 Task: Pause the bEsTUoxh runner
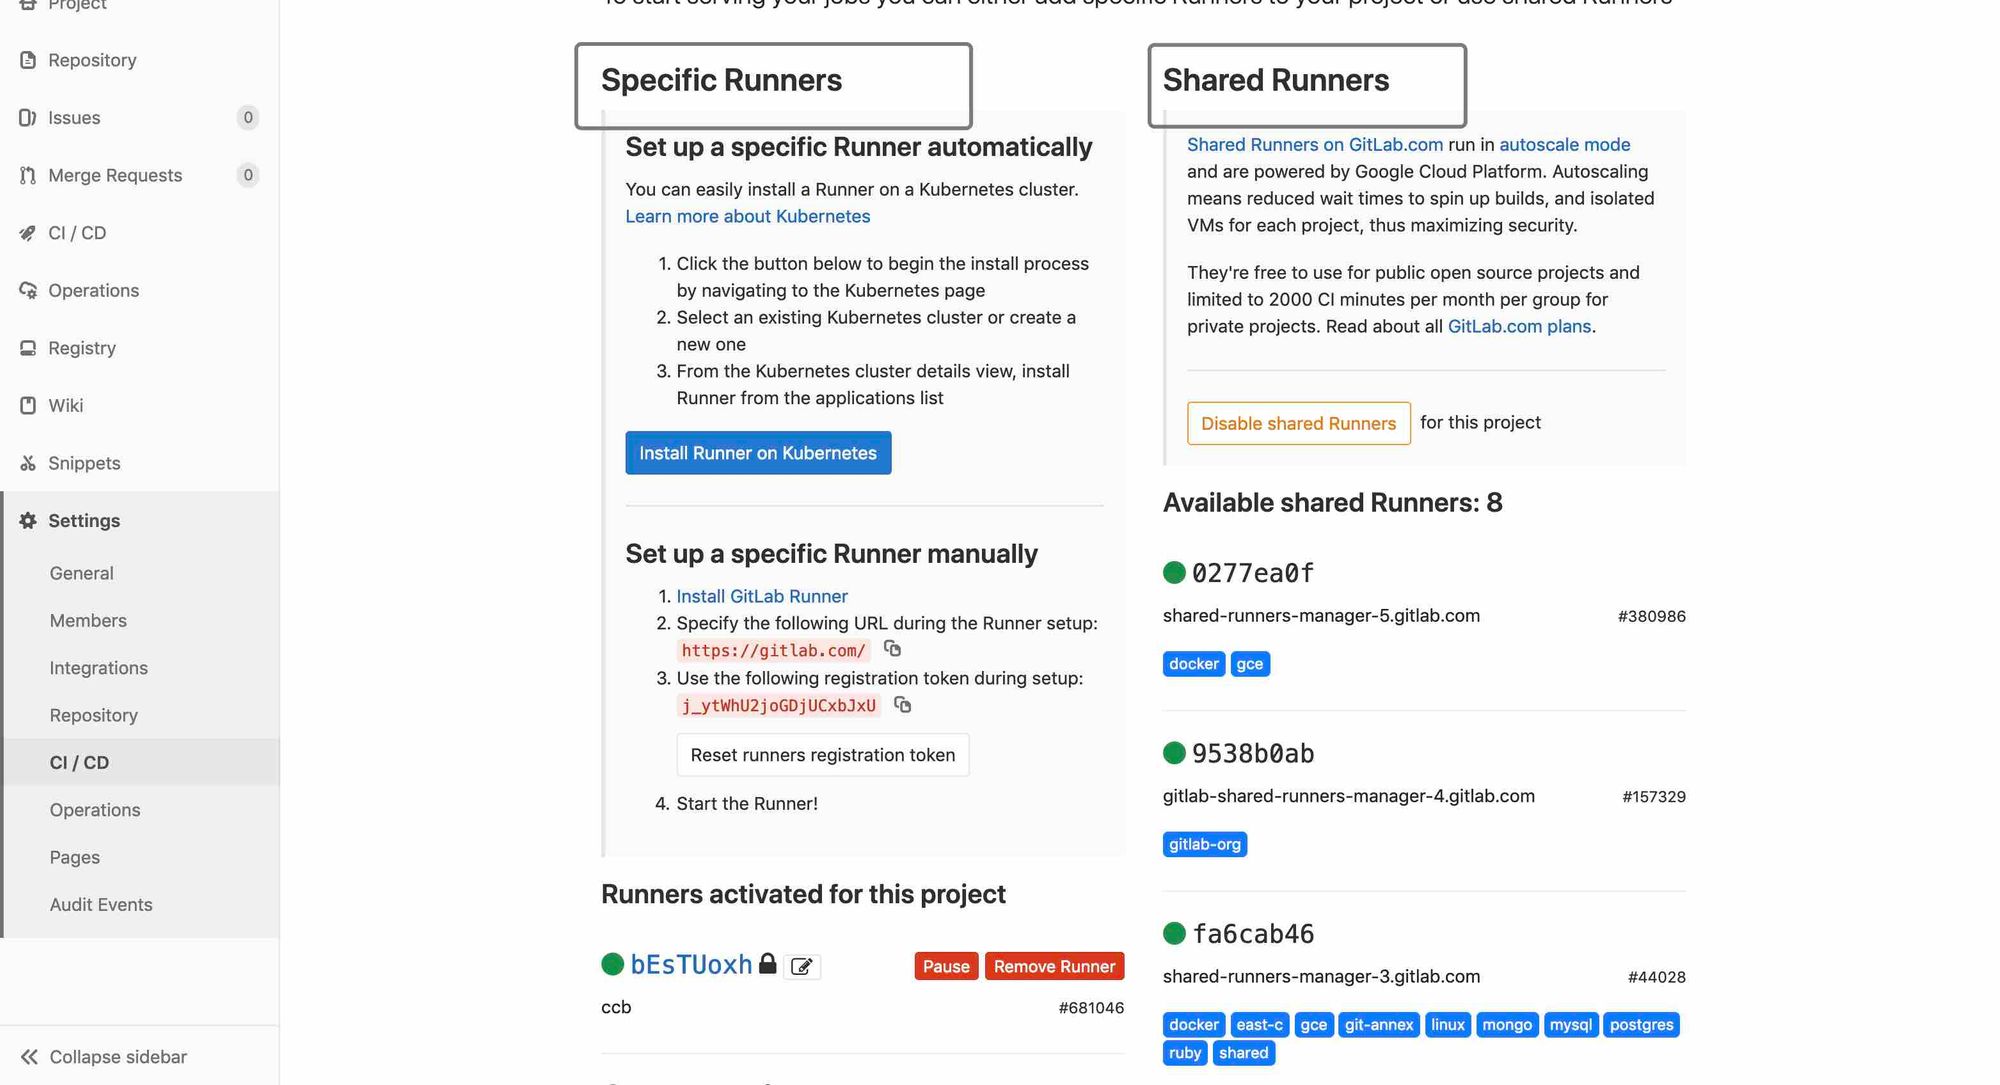(x=946, y=966)
